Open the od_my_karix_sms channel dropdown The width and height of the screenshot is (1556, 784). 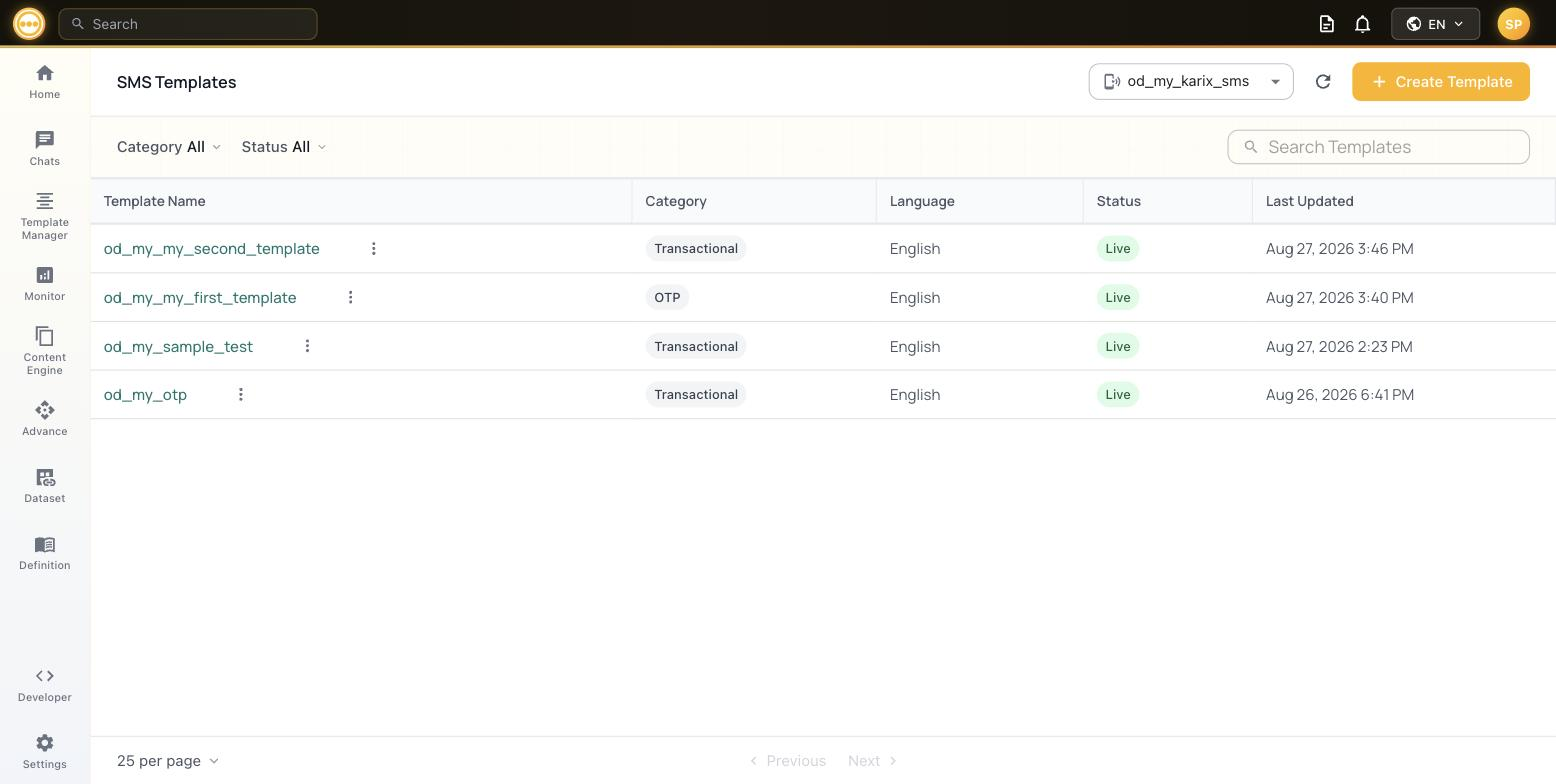(1191, 82)
